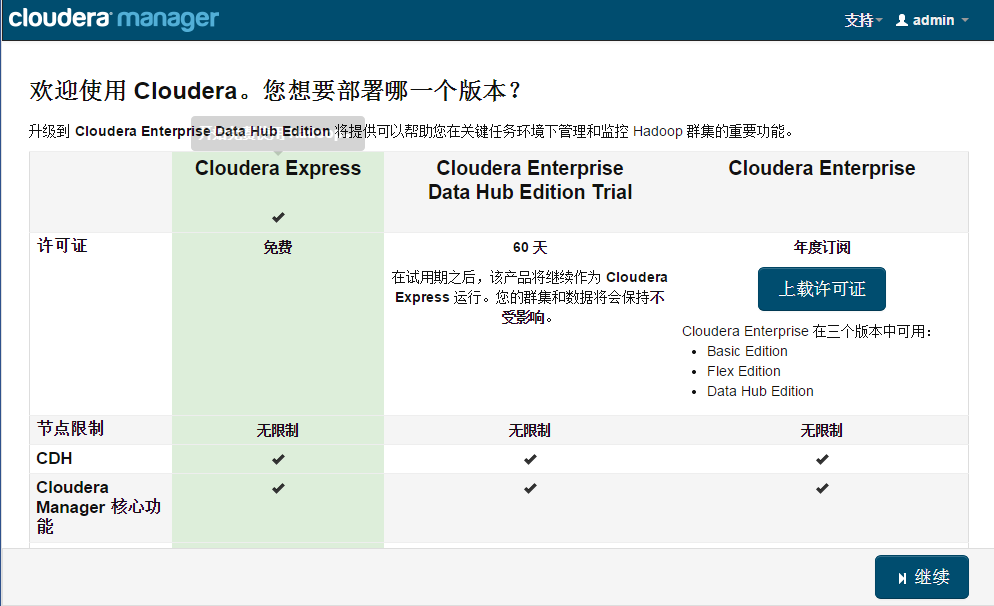Click 无限制 in the Data Hub Trial column

[530, 430]
